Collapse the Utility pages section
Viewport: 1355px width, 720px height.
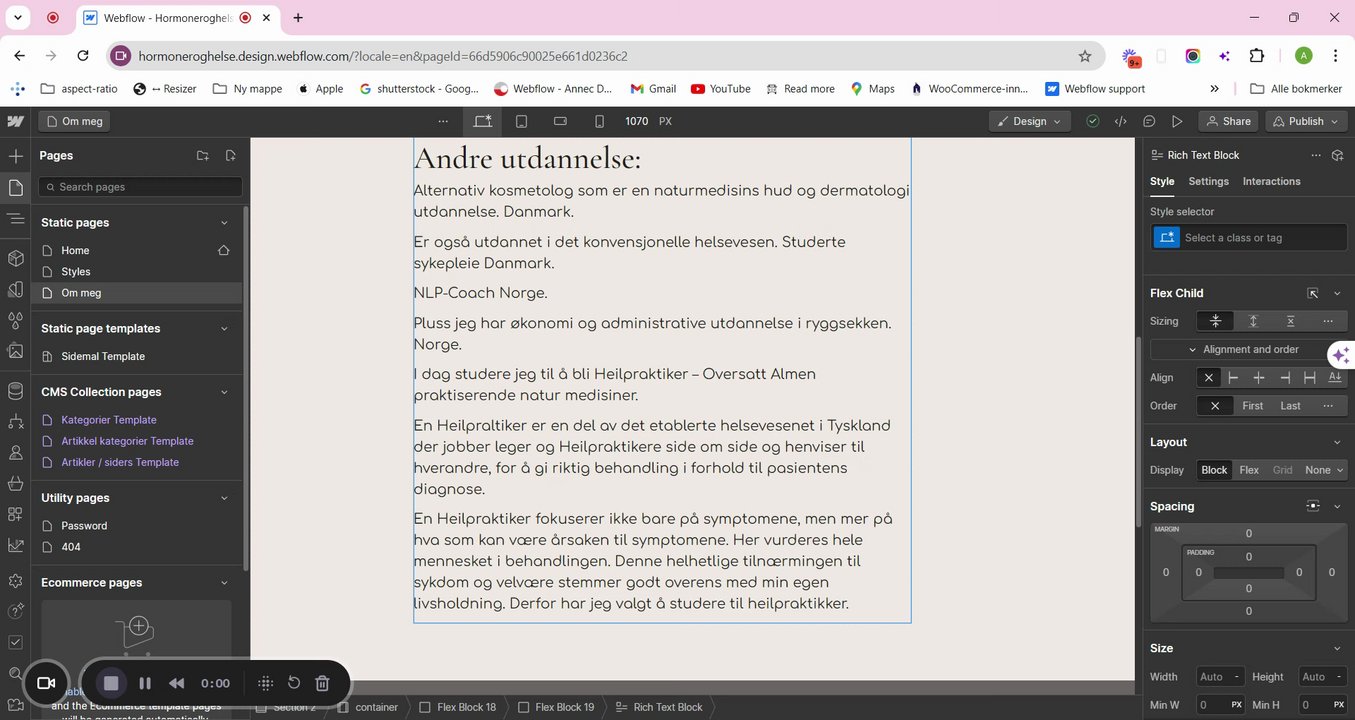pos(224,498)
